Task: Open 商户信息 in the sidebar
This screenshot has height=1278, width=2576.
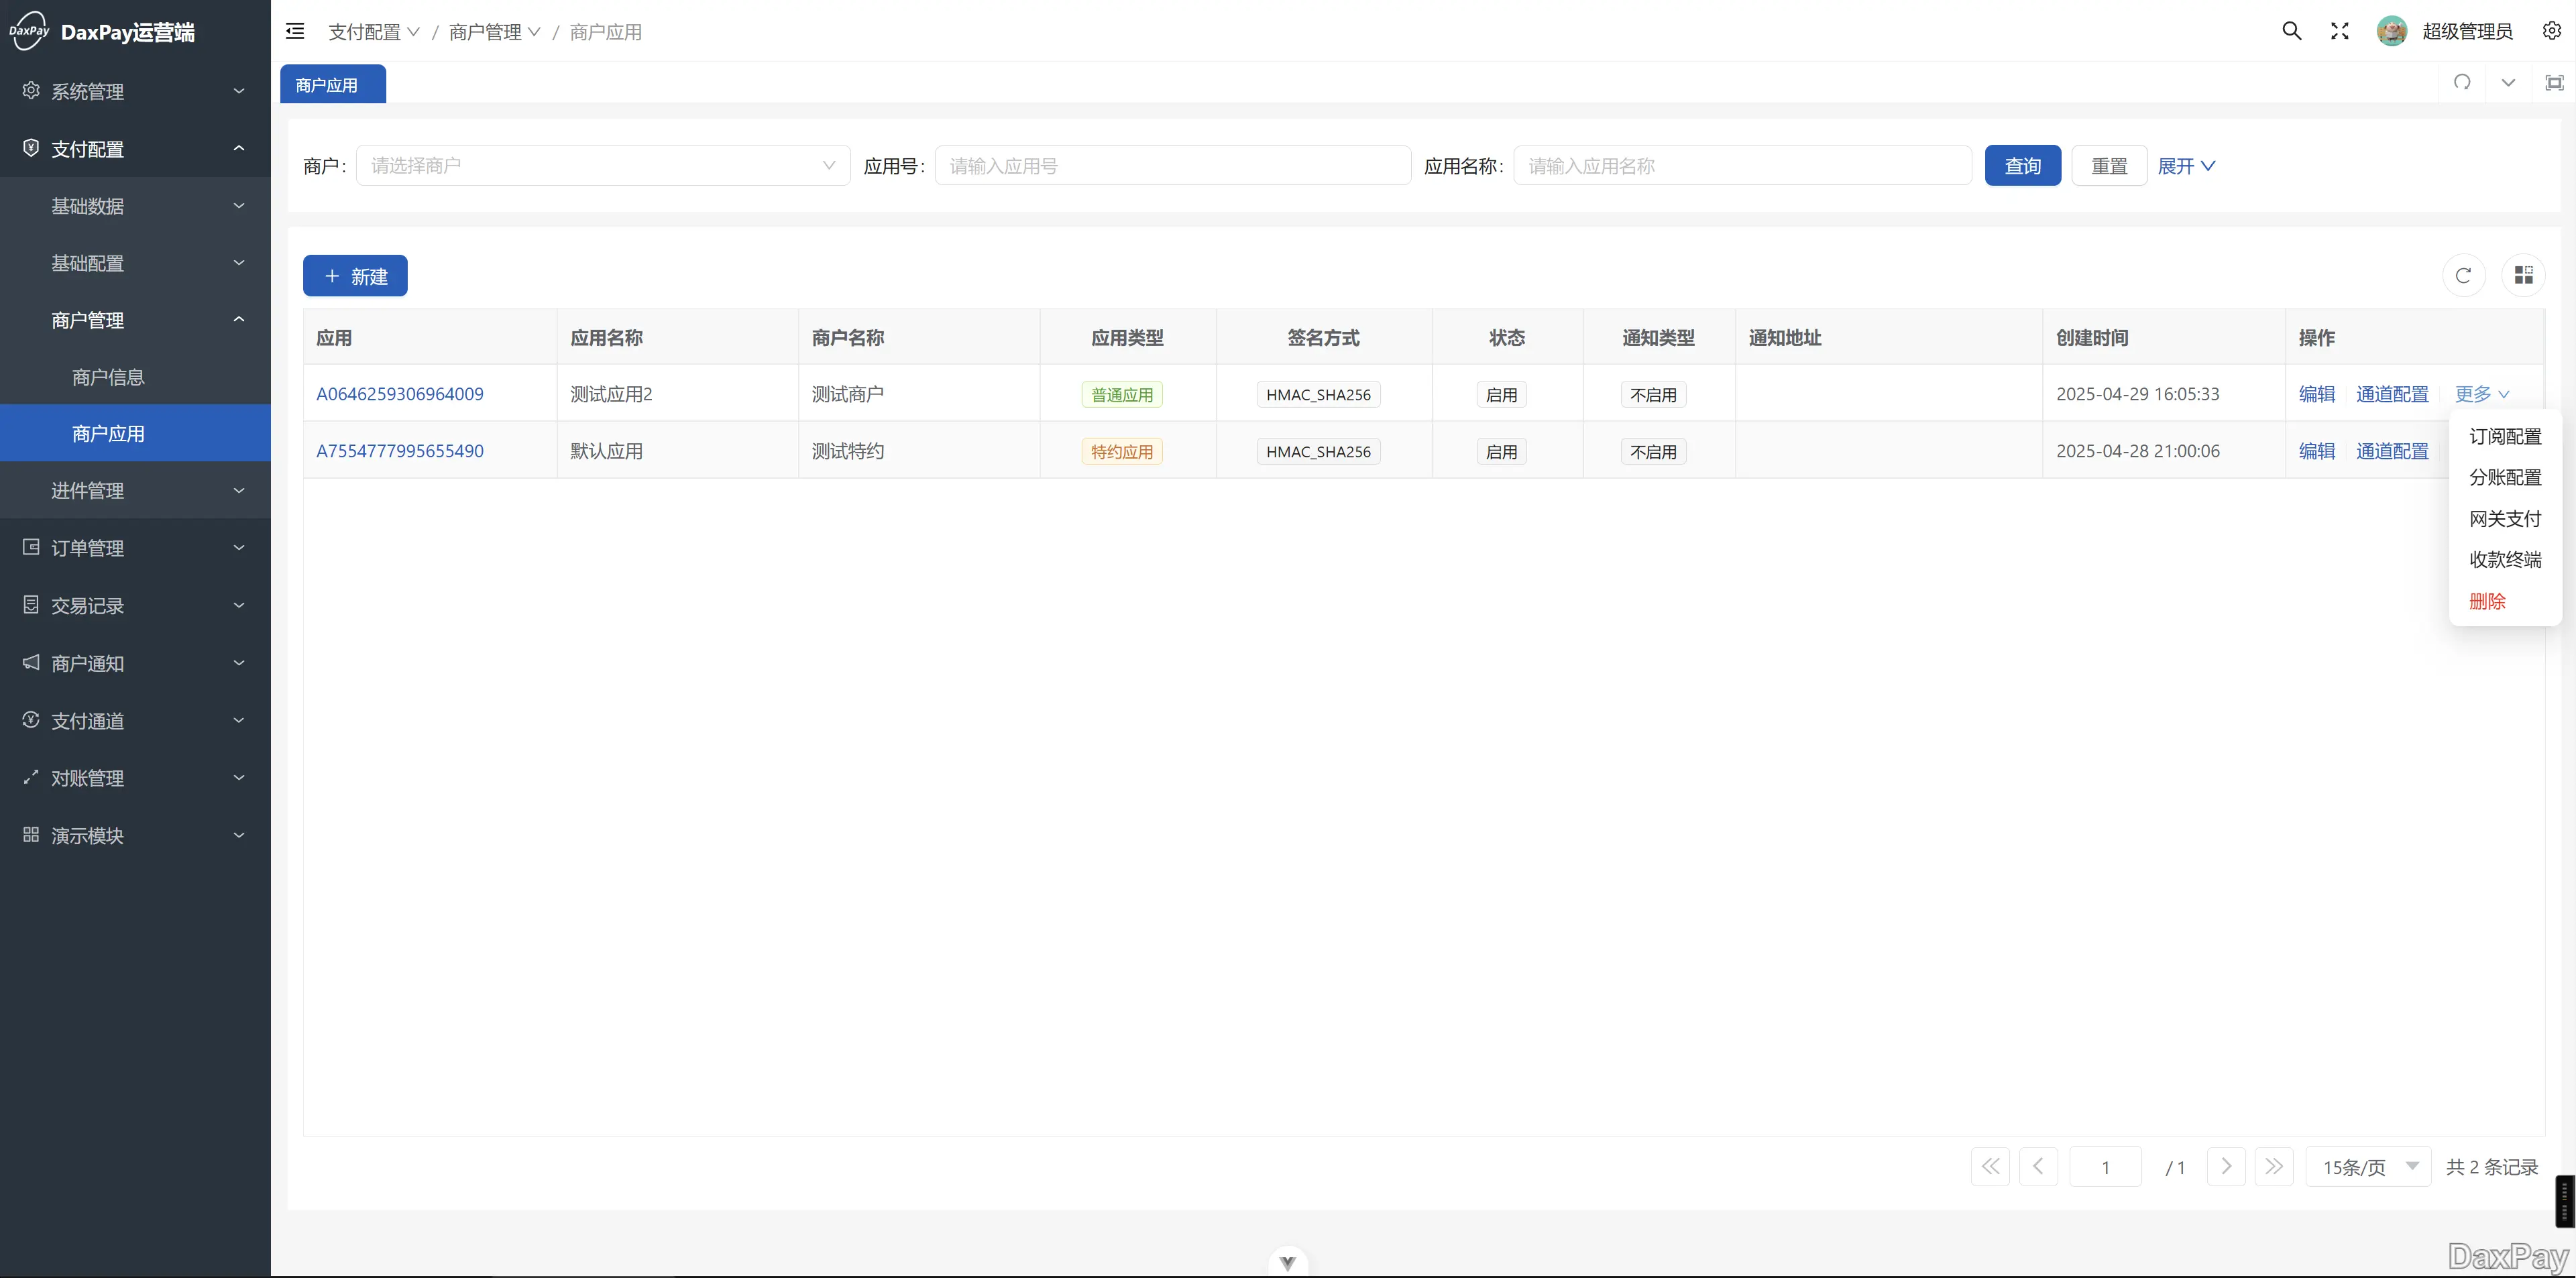Action: tap(108, 377)
